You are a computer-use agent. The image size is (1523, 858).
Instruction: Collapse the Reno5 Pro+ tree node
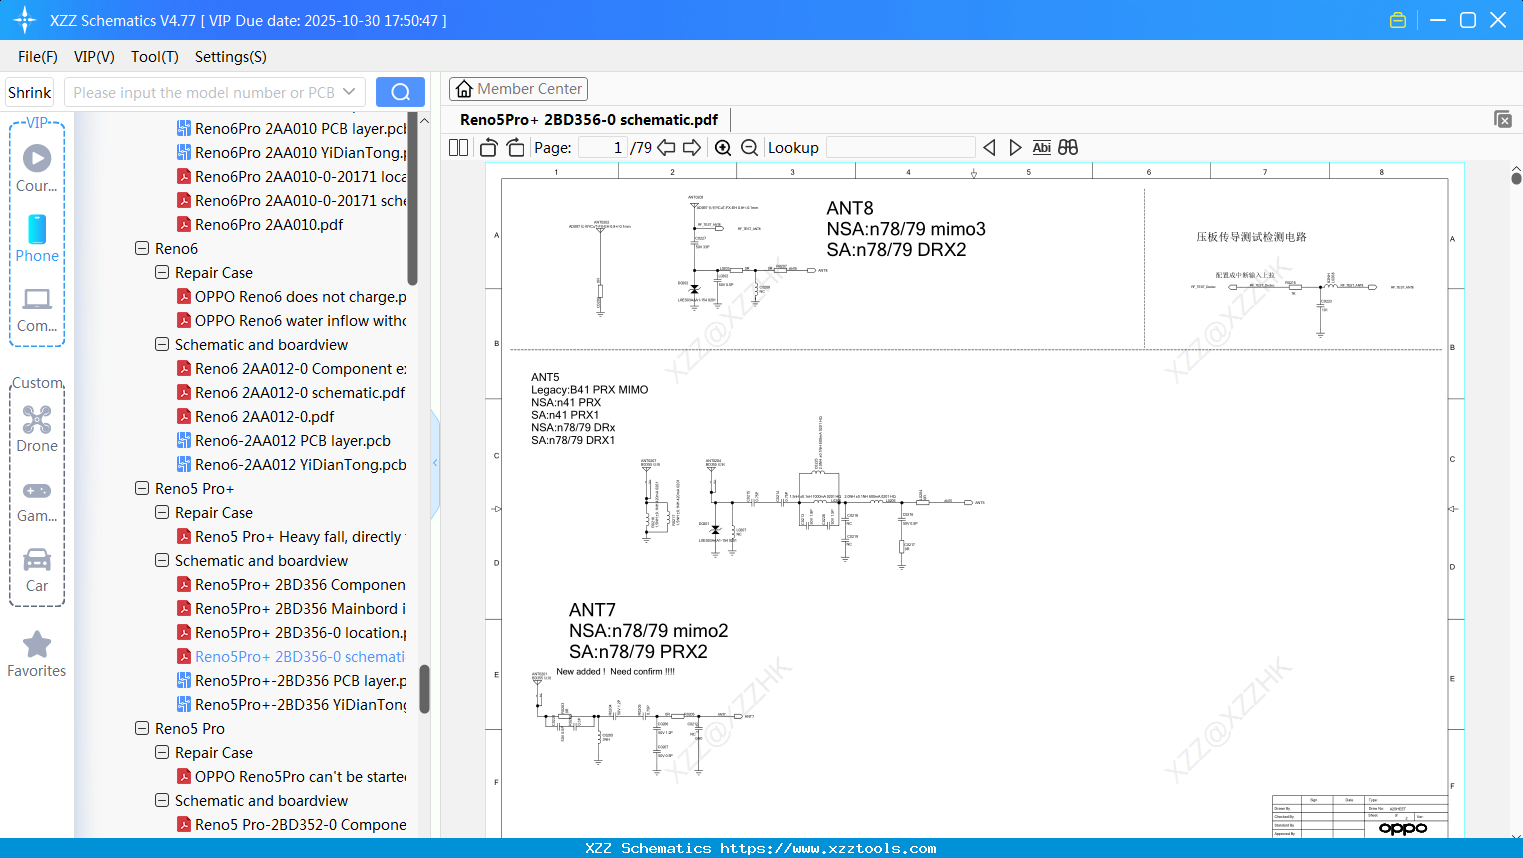click(142, 488)
